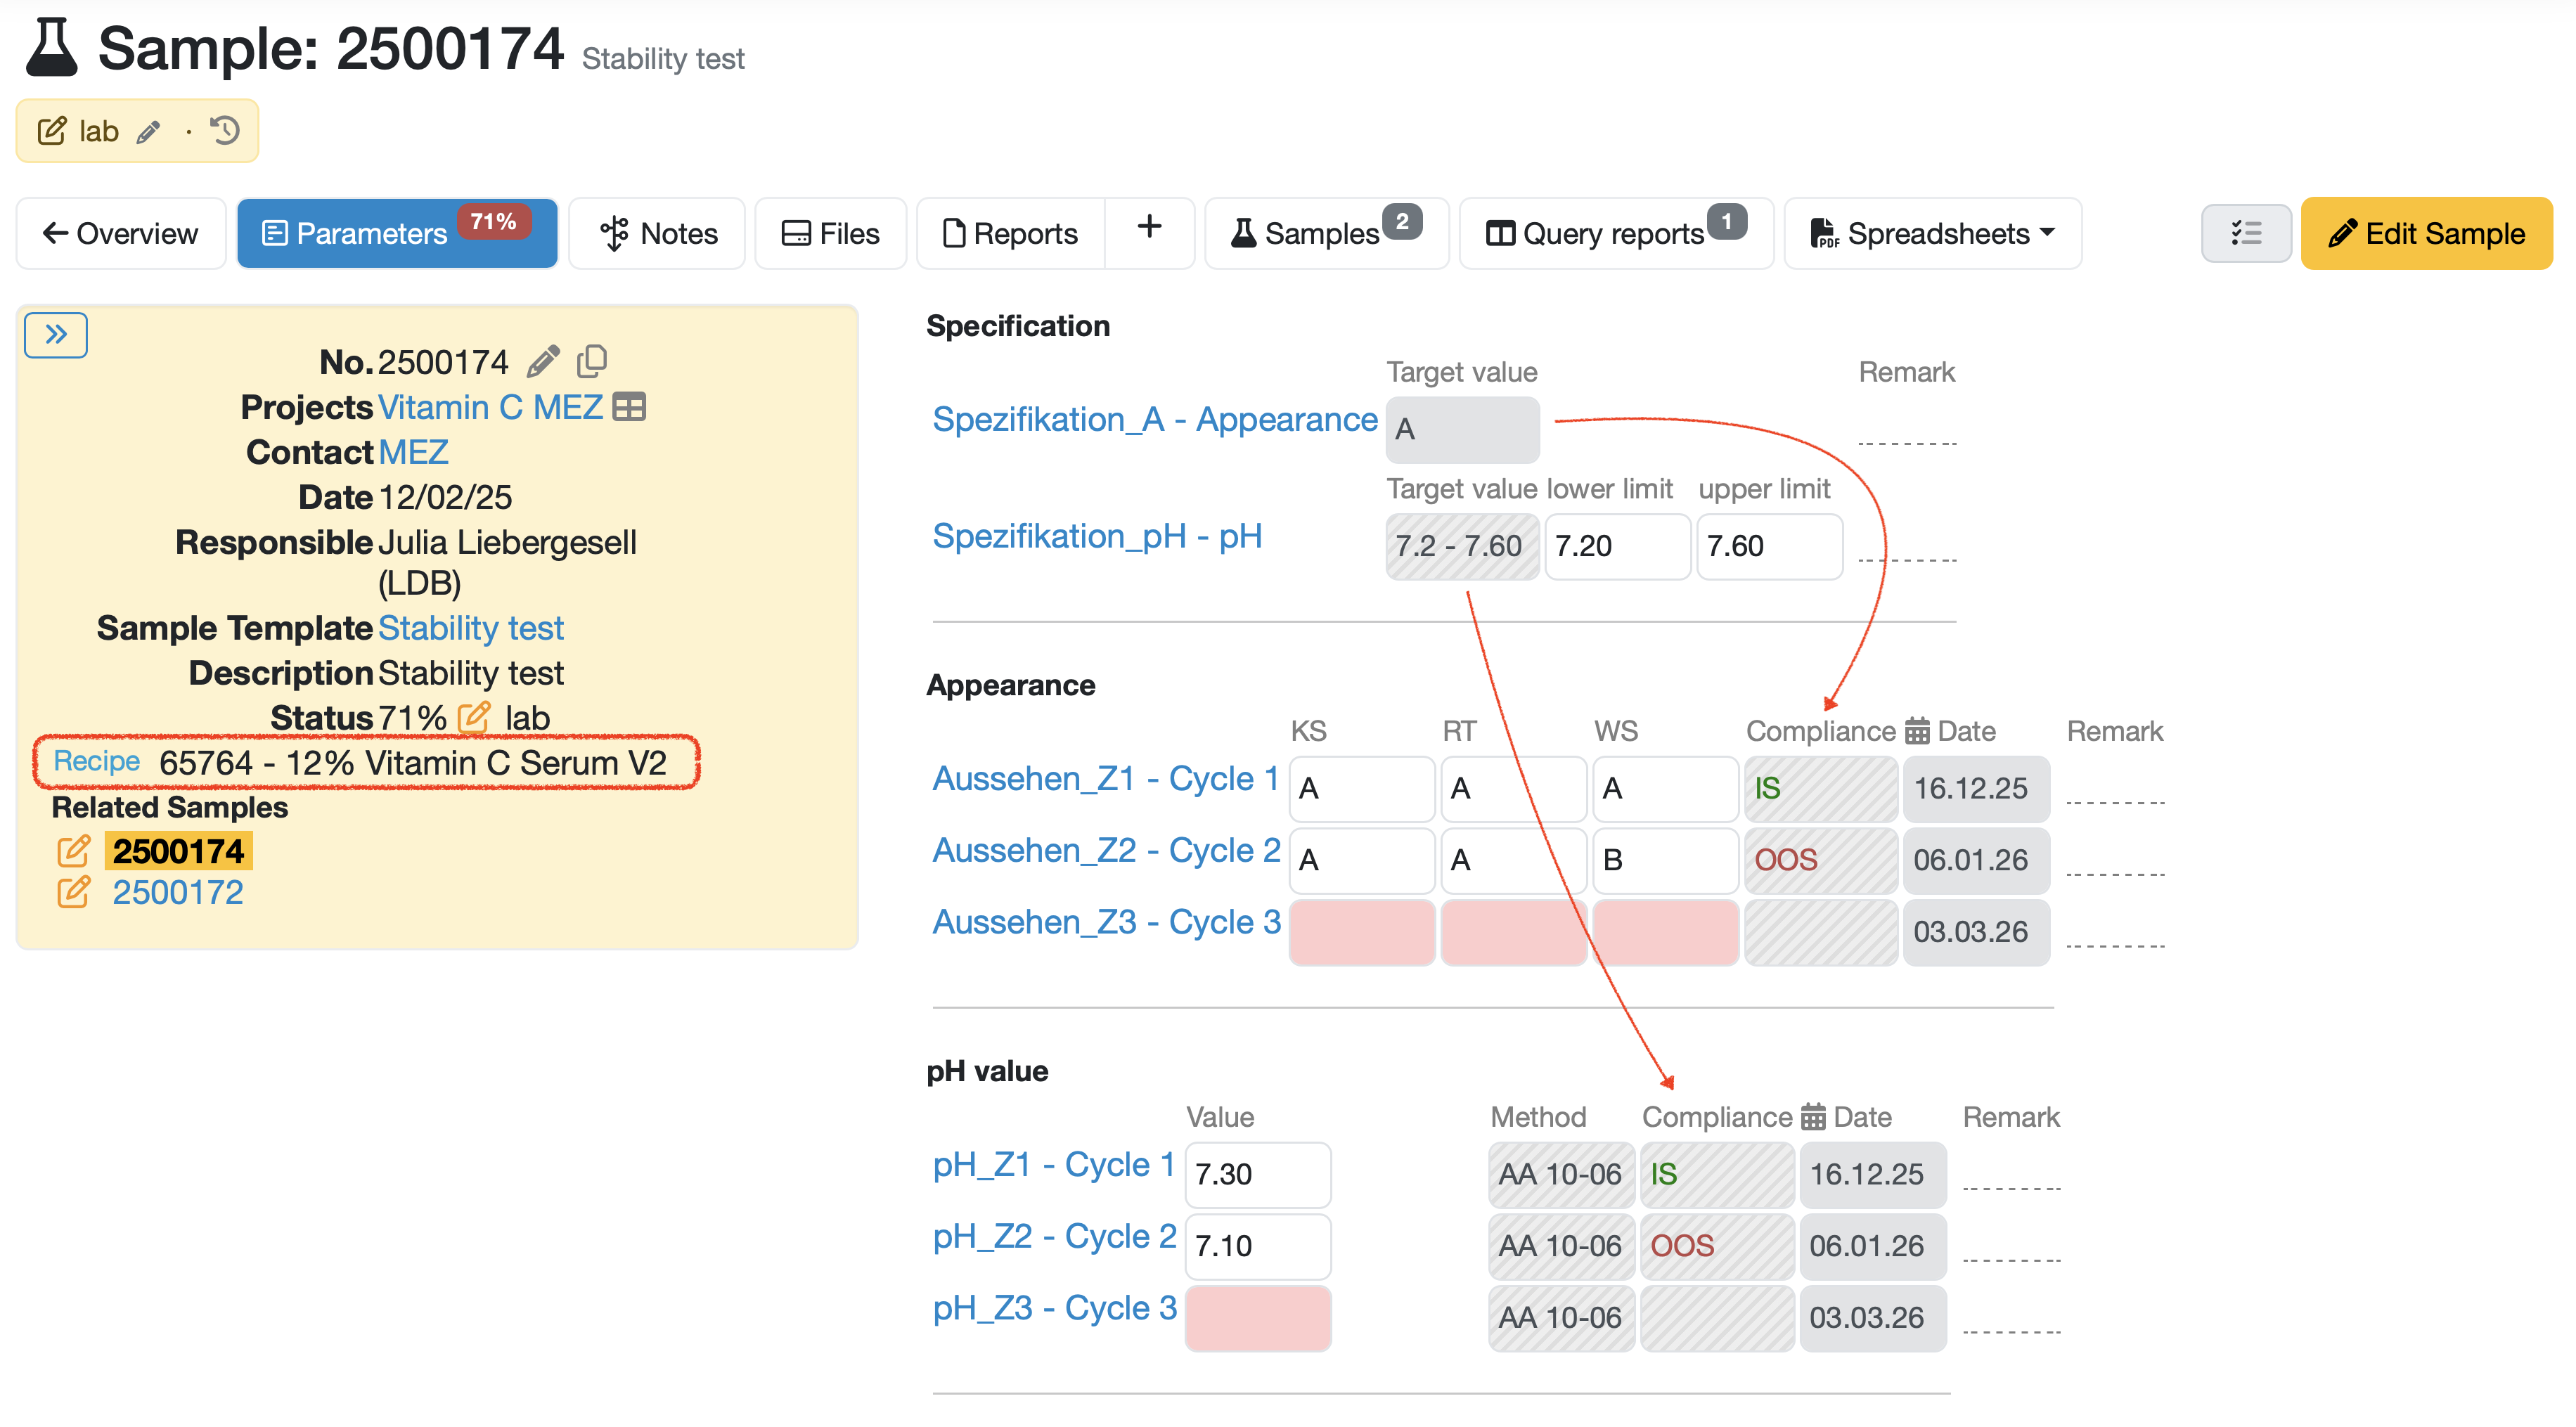Click the pencil icon beside lab status
This screenshot has width=2576, height=1427.
149,132
